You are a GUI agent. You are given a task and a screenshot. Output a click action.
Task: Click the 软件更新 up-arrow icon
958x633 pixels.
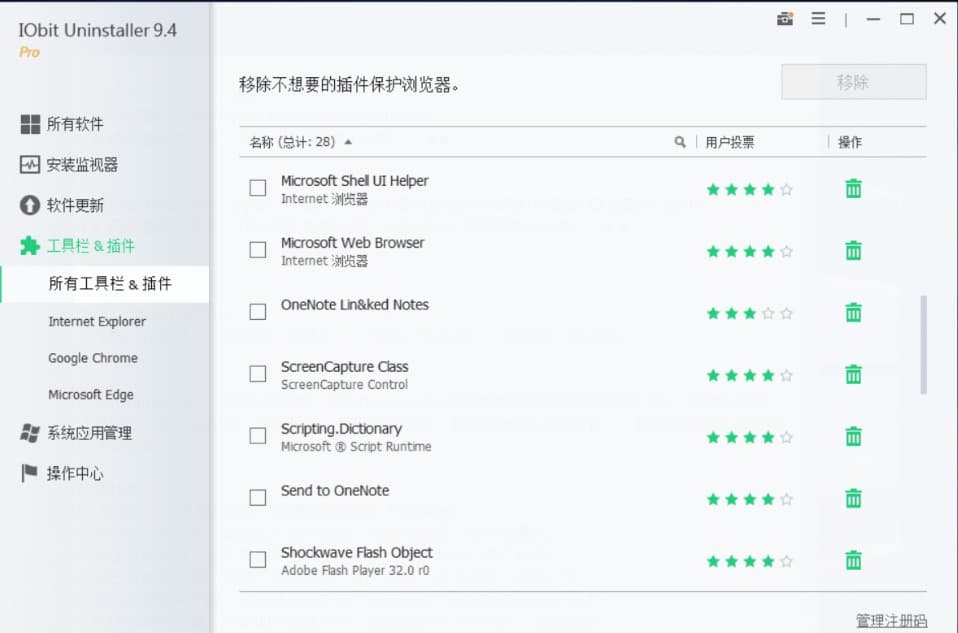click(30, 205)
